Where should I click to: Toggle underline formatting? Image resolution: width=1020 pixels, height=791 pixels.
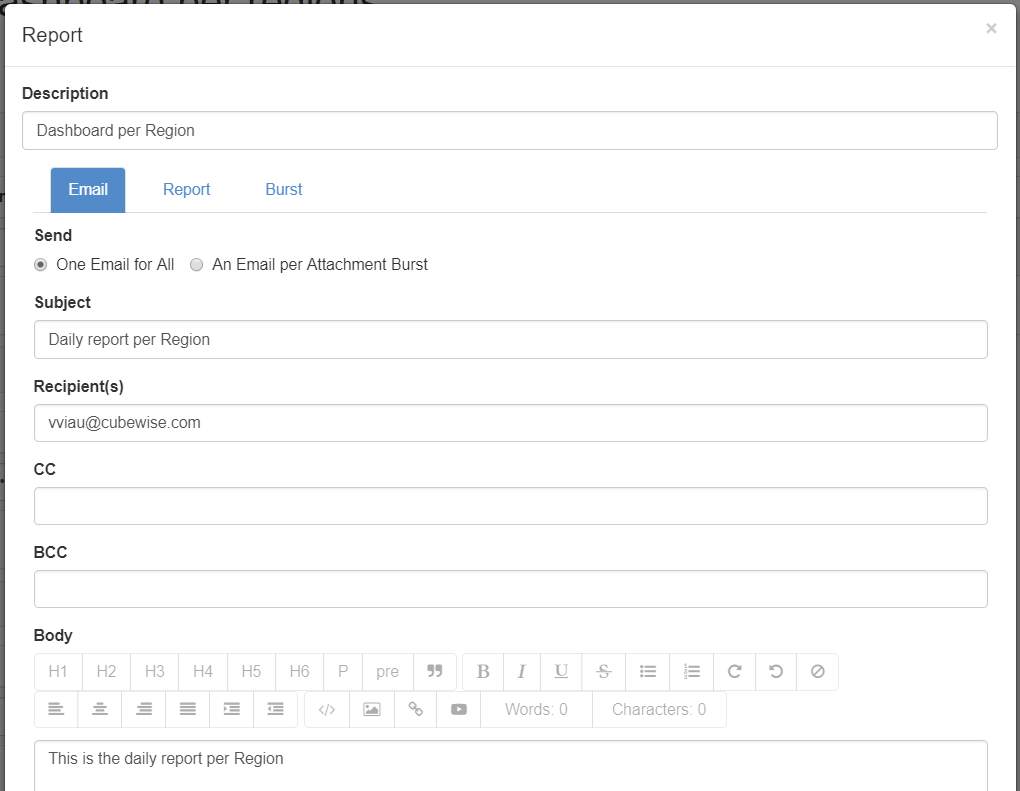pyautogui.click(x=561, y=671)
